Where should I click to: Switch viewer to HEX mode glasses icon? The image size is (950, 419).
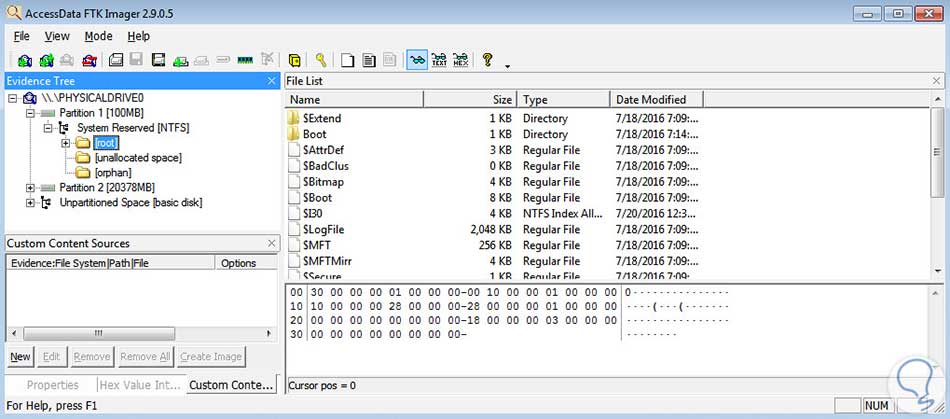point(460,60)
